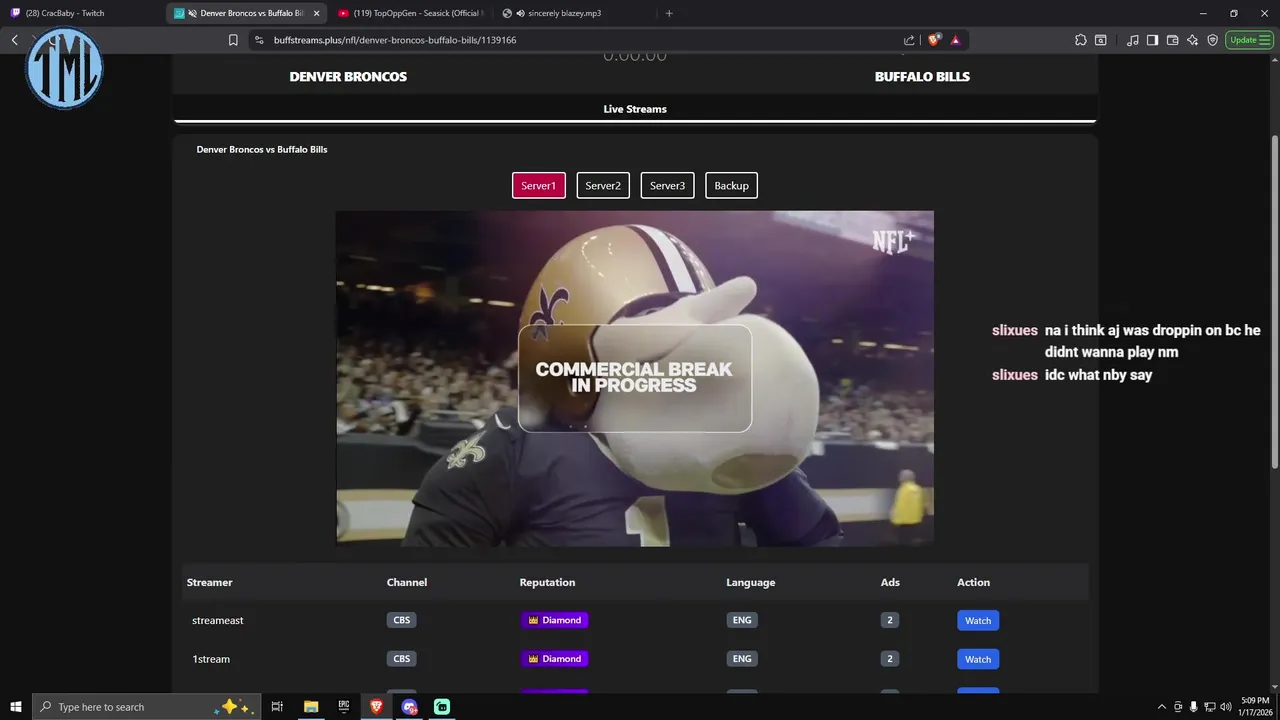
Task: Click the TML logo in top-left
Action: pyautogui.click(x=64, y=68)
